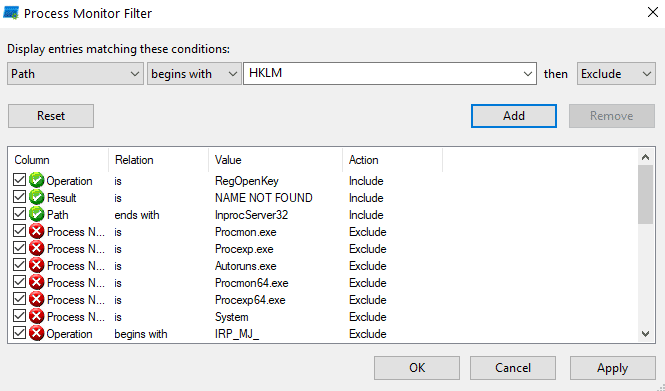
Task: Select the IRP_MJ_ value cell
Action: [237, 334]
